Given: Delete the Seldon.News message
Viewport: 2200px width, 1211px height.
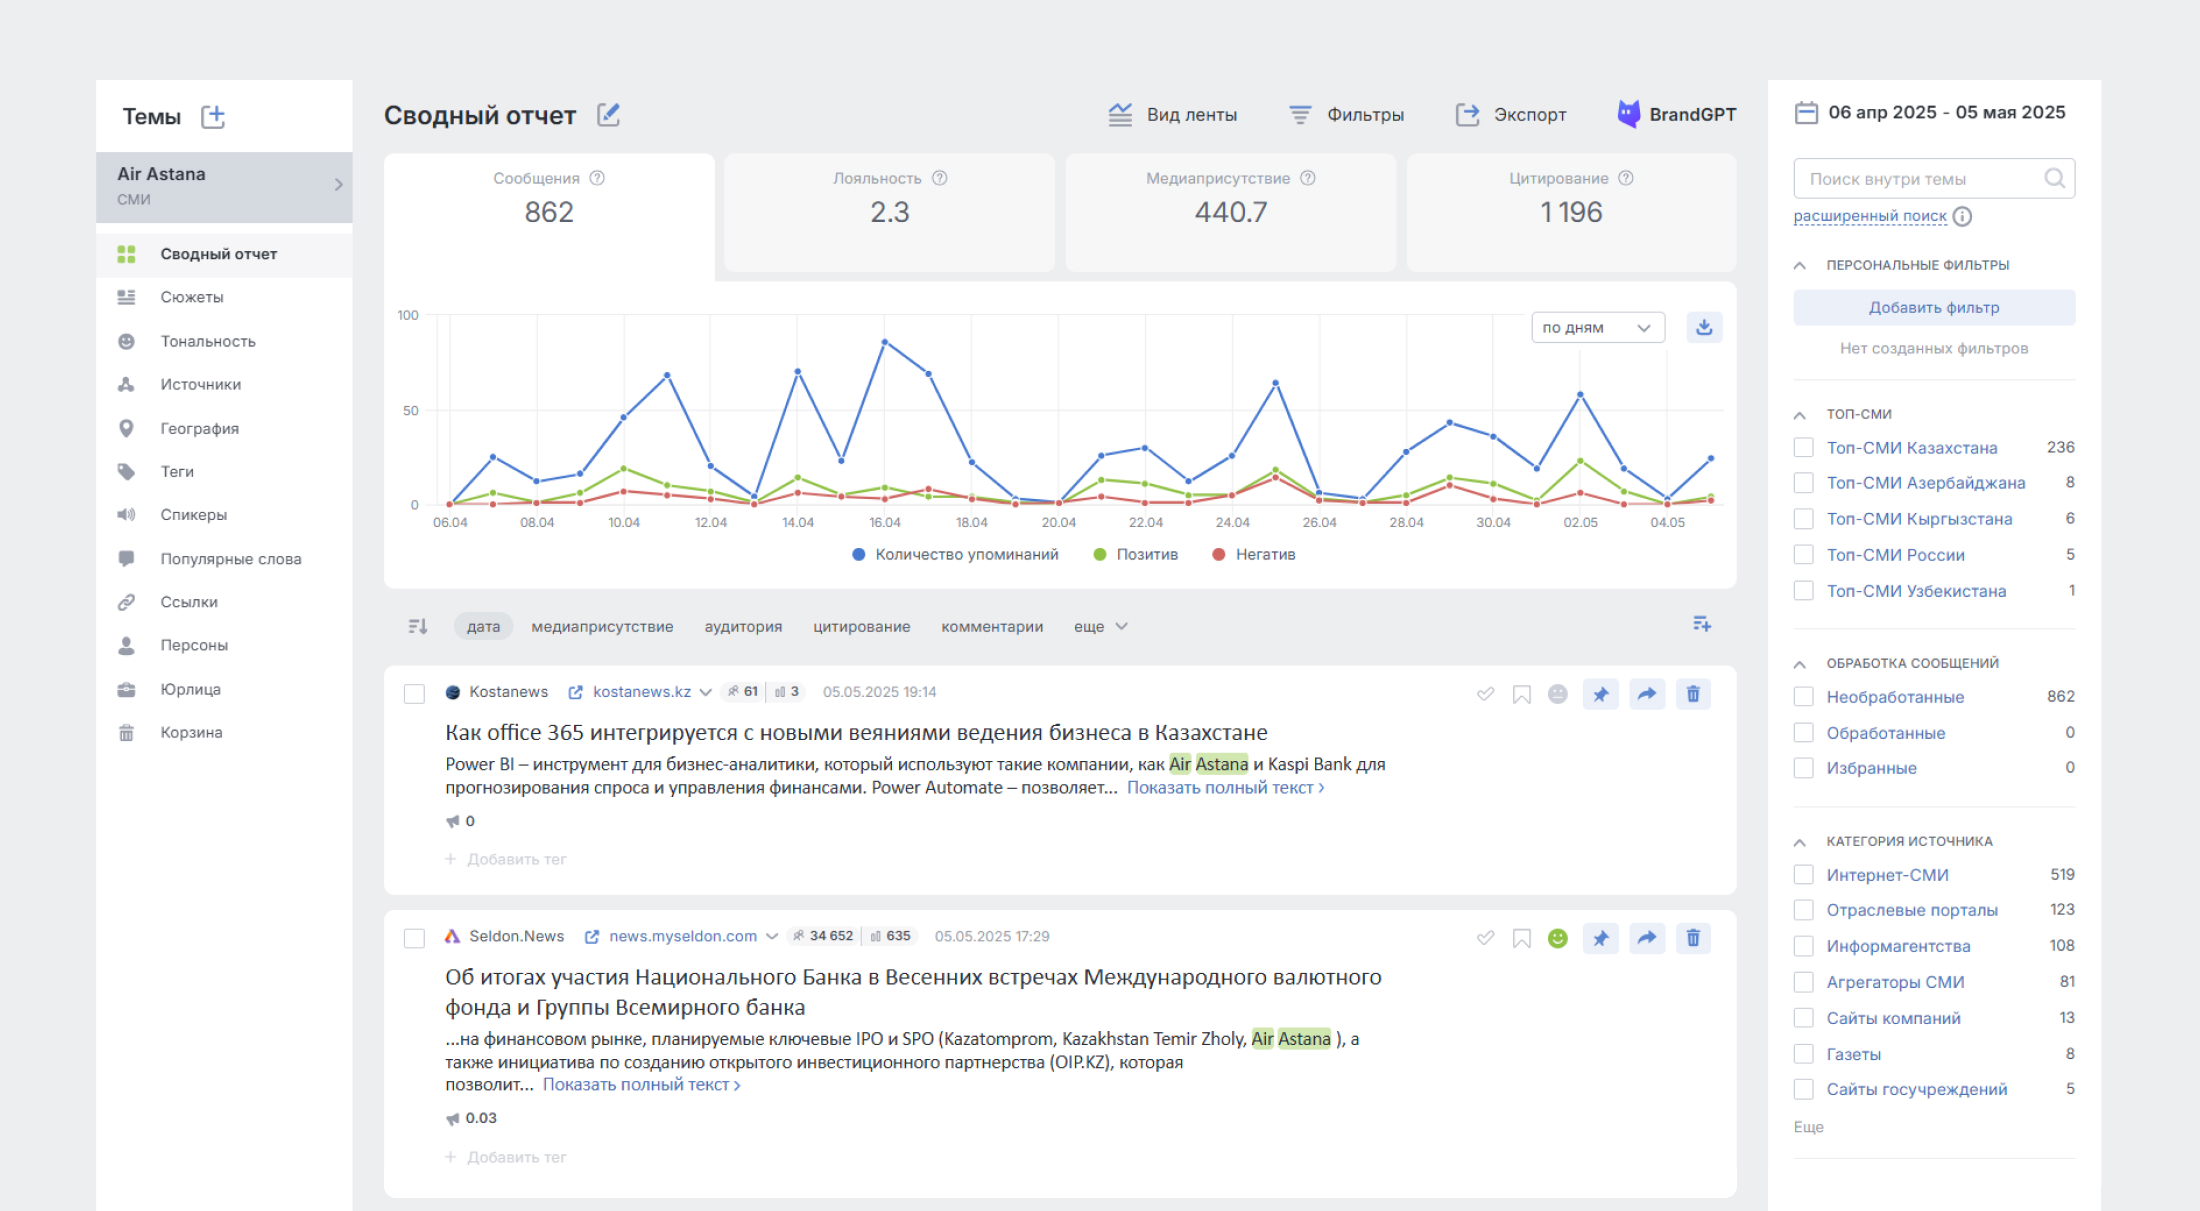Looking at the screenshot, I should pos(1693,938).
